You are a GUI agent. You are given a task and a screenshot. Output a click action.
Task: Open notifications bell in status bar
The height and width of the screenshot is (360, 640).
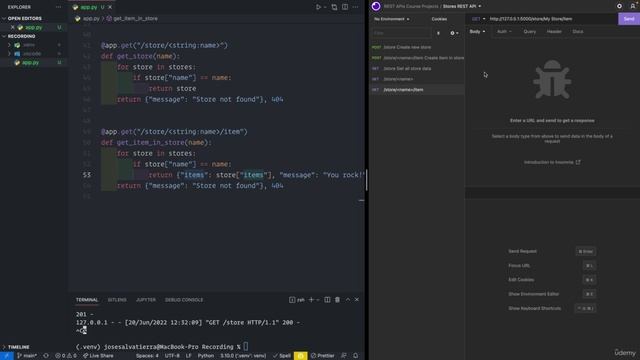pos(356,356)
